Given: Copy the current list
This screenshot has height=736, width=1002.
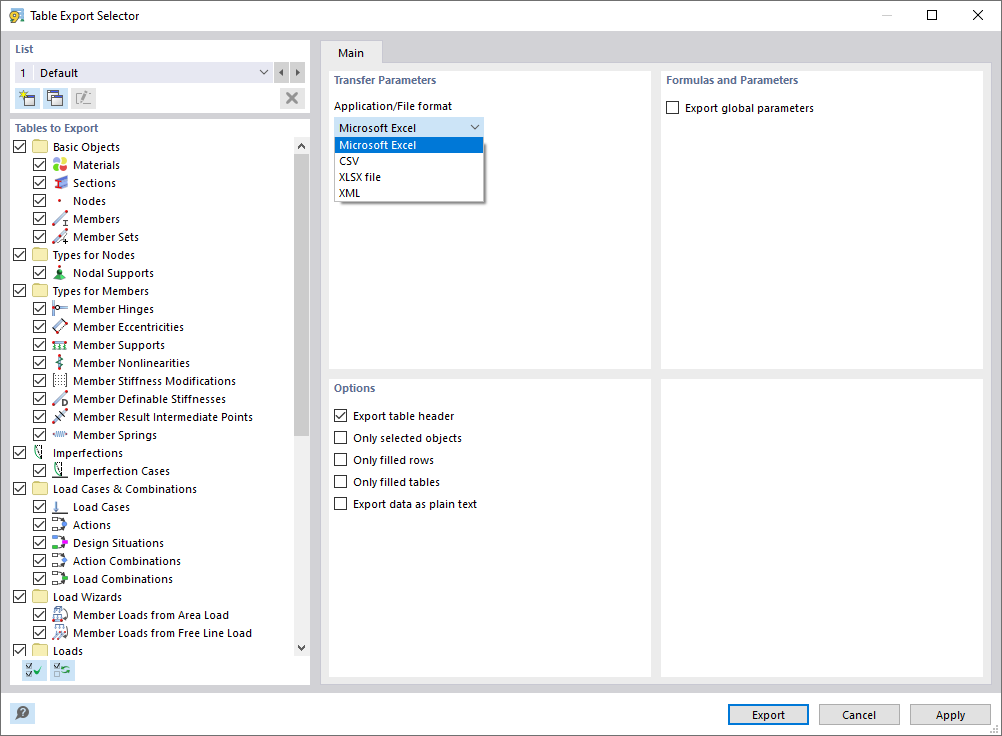Looking at the screenshot, I should [55, 97].
